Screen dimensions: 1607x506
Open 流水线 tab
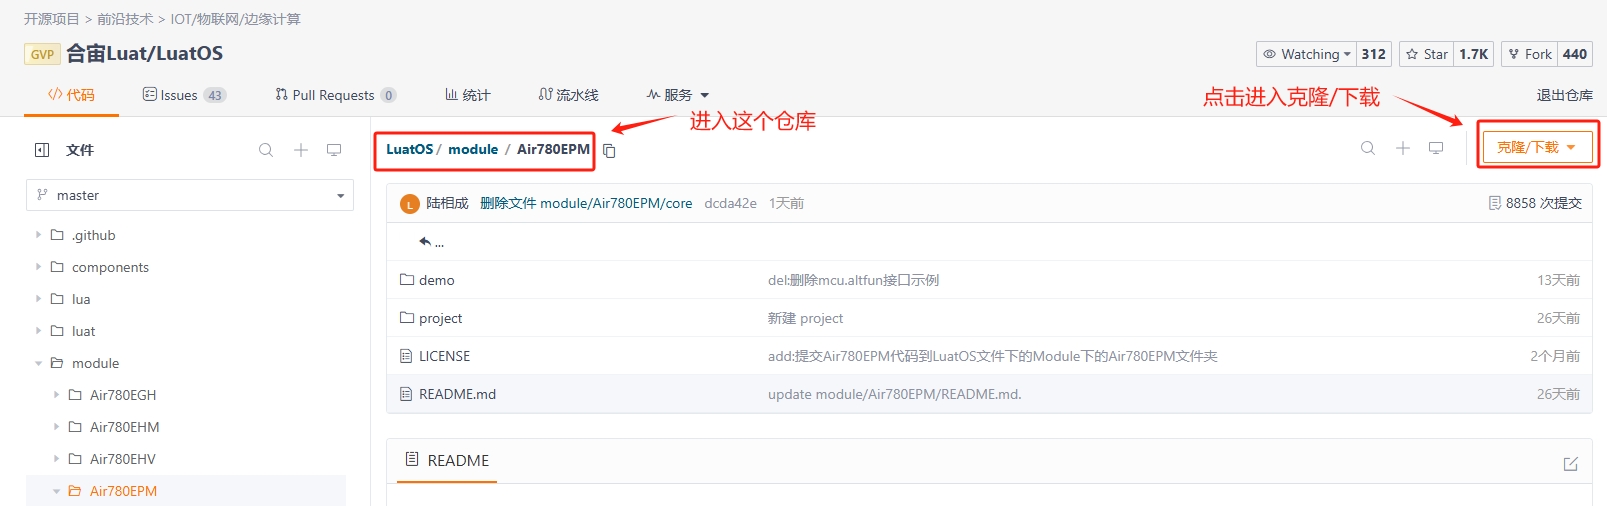pos(568,95)
